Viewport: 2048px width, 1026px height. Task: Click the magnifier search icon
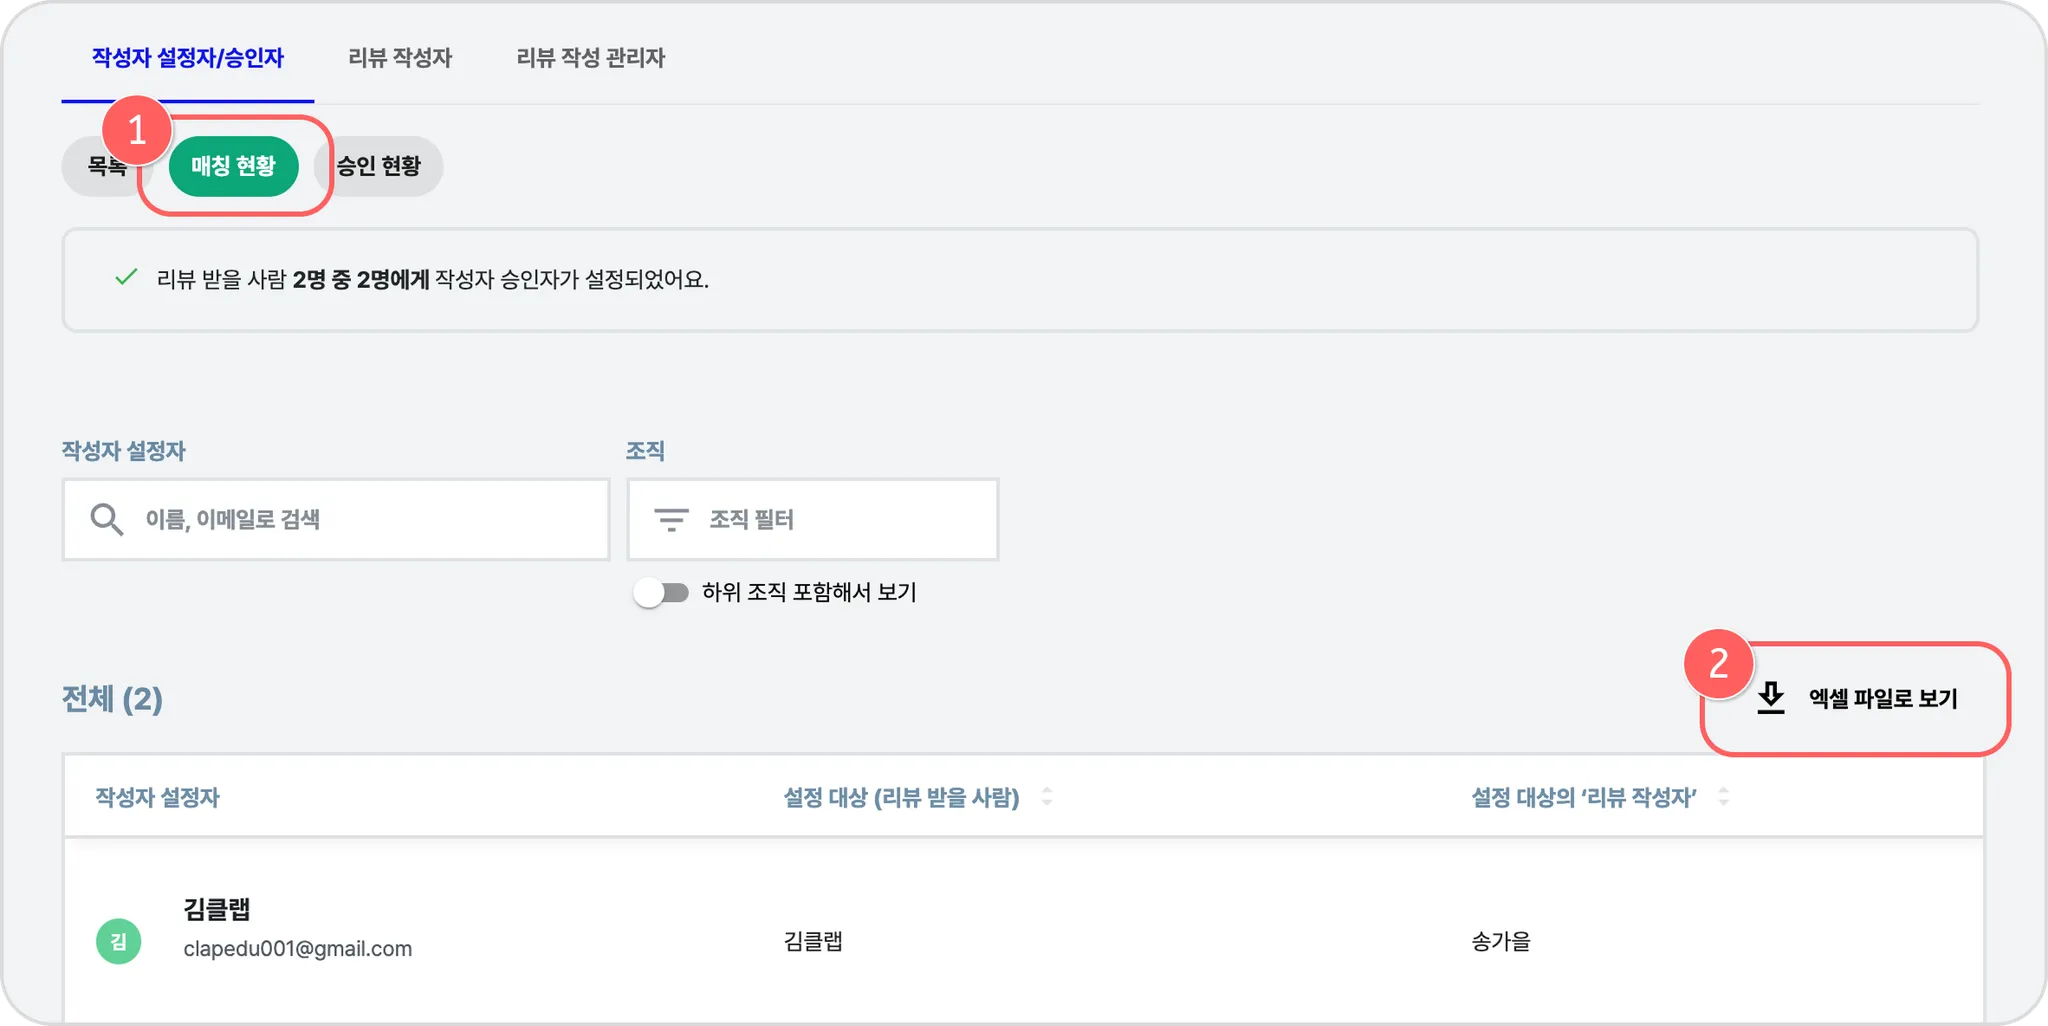coord(106,519)
